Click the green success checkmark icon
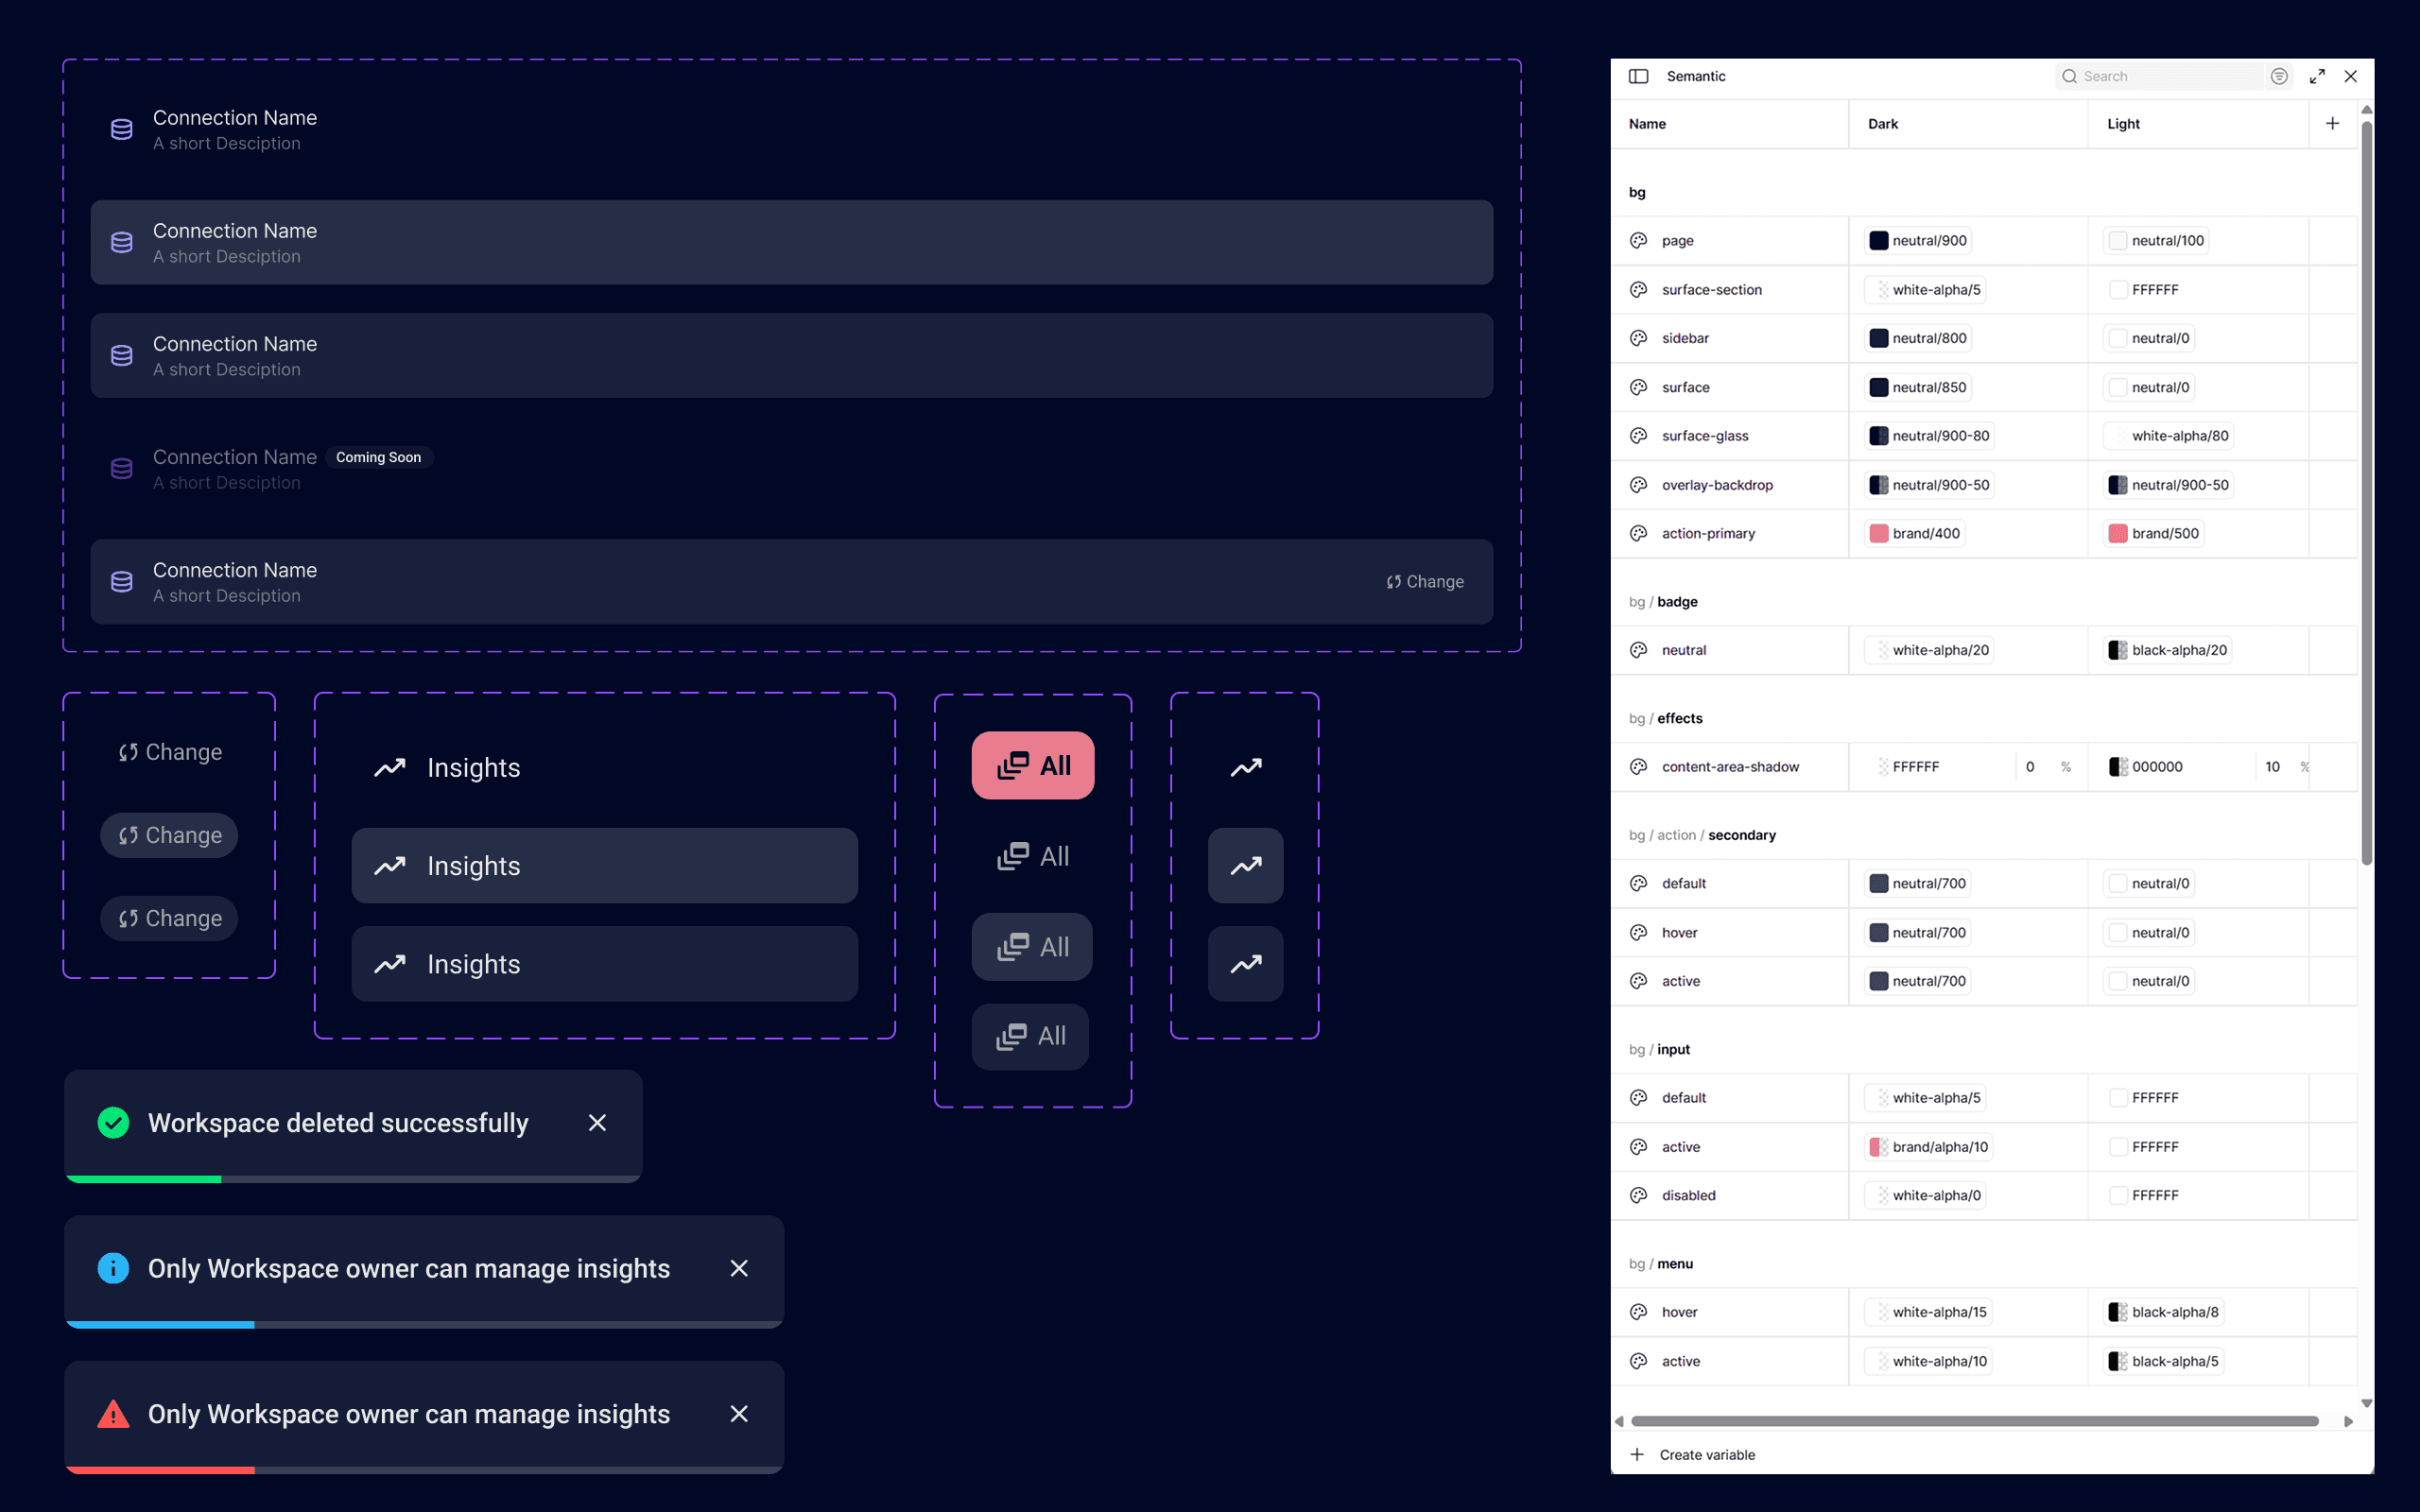 113,1122
